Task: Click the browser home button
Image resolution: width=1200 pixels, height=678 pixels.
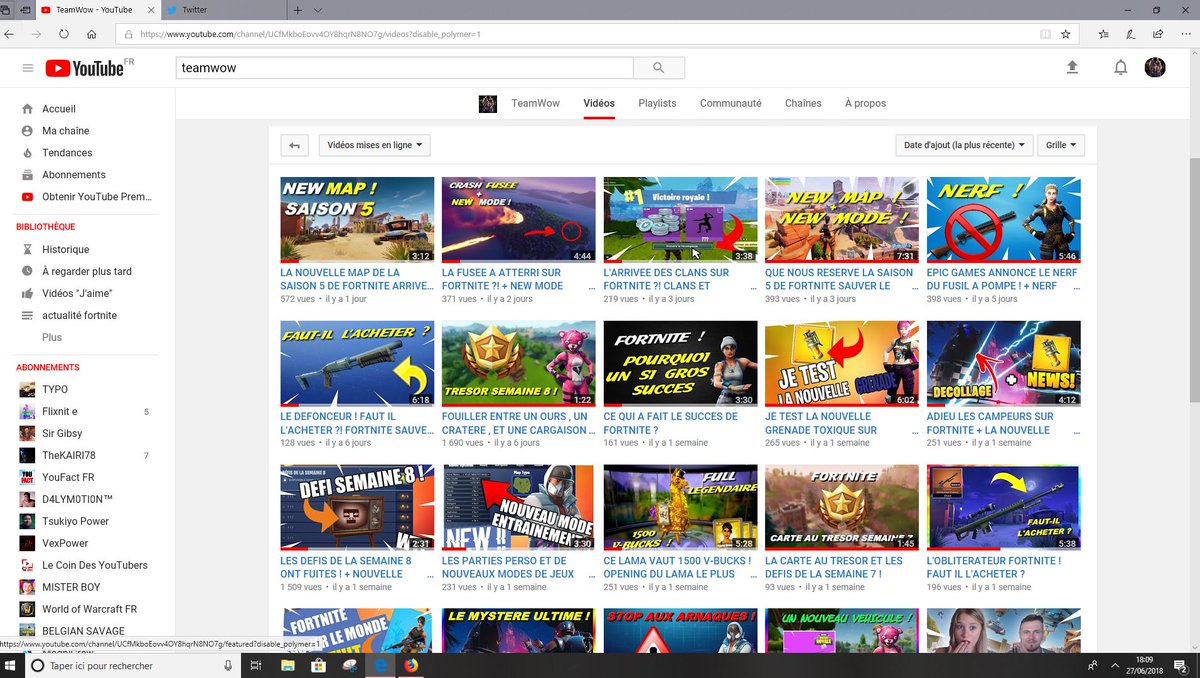Action: tap(91, 33)
